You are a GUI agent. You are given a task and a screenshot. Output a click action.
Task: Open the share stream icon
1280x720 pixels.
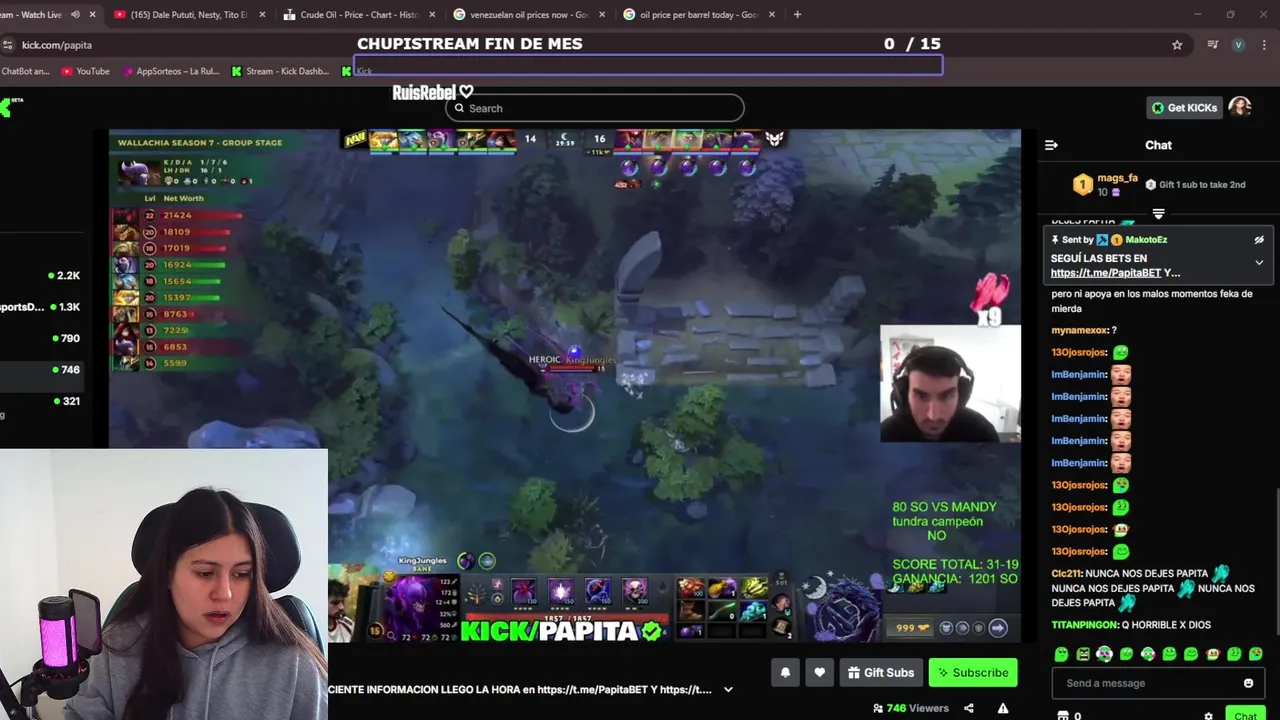968,708
